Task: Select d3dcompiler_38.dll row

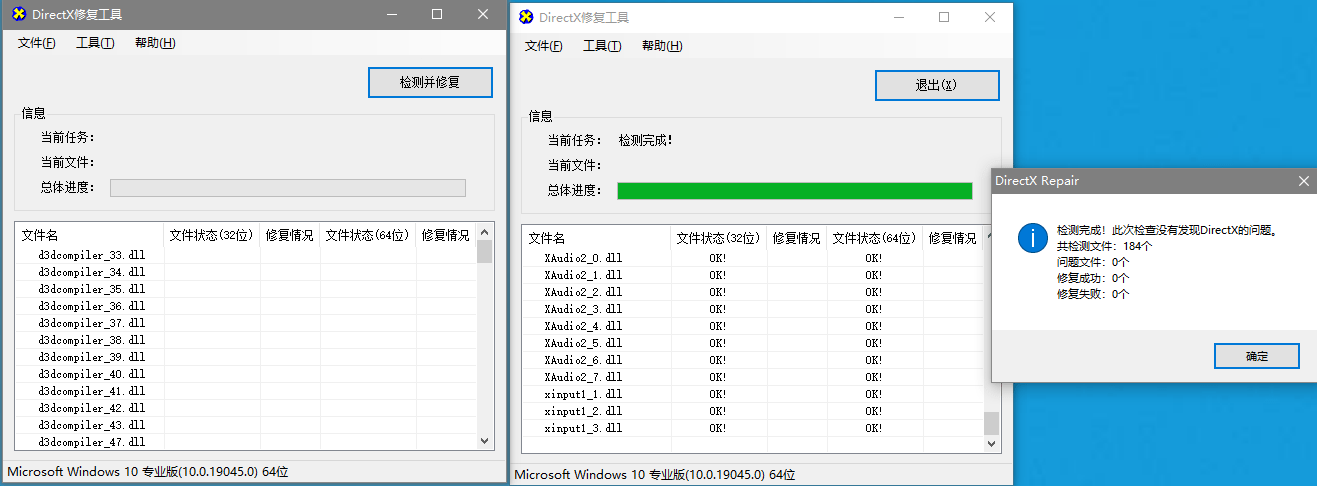Action: click(x=246, y=340)
